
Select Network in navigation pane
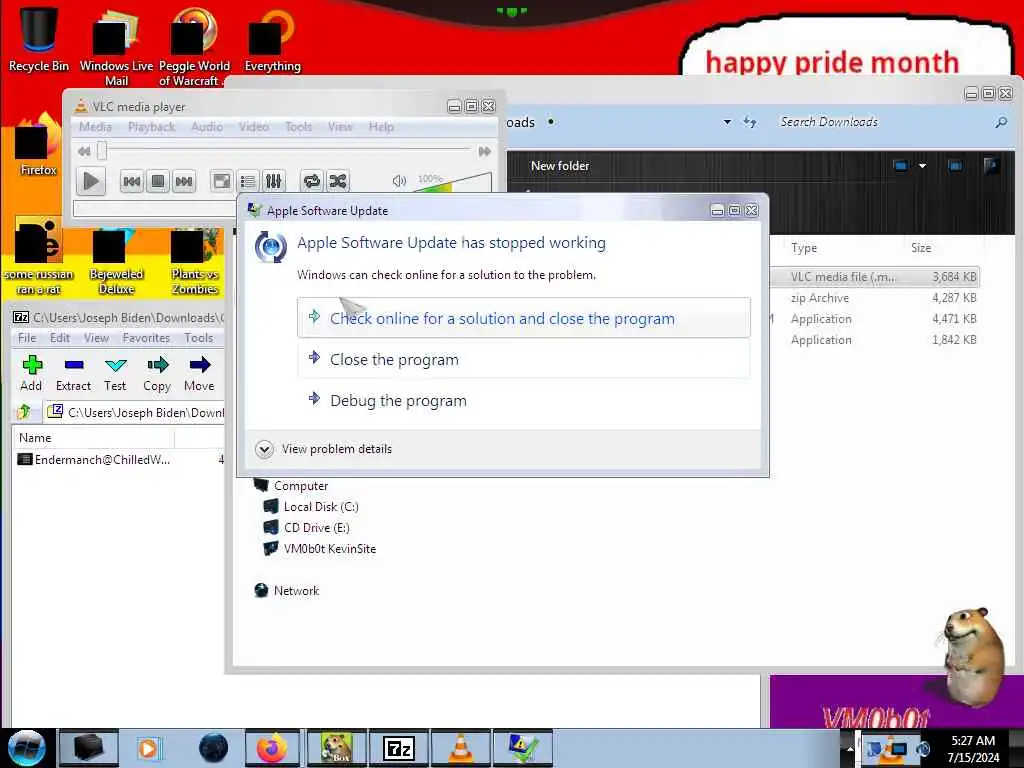click(x=287, y=590)
